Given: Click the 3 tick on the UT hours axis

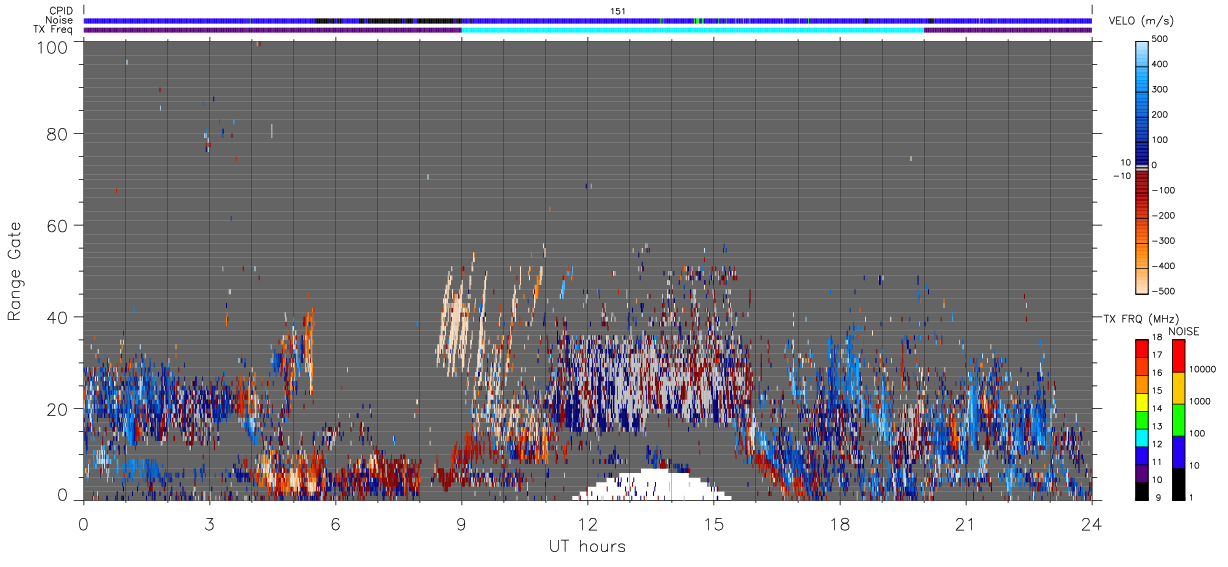Looking at the screenshot, I should pos(209,523).
